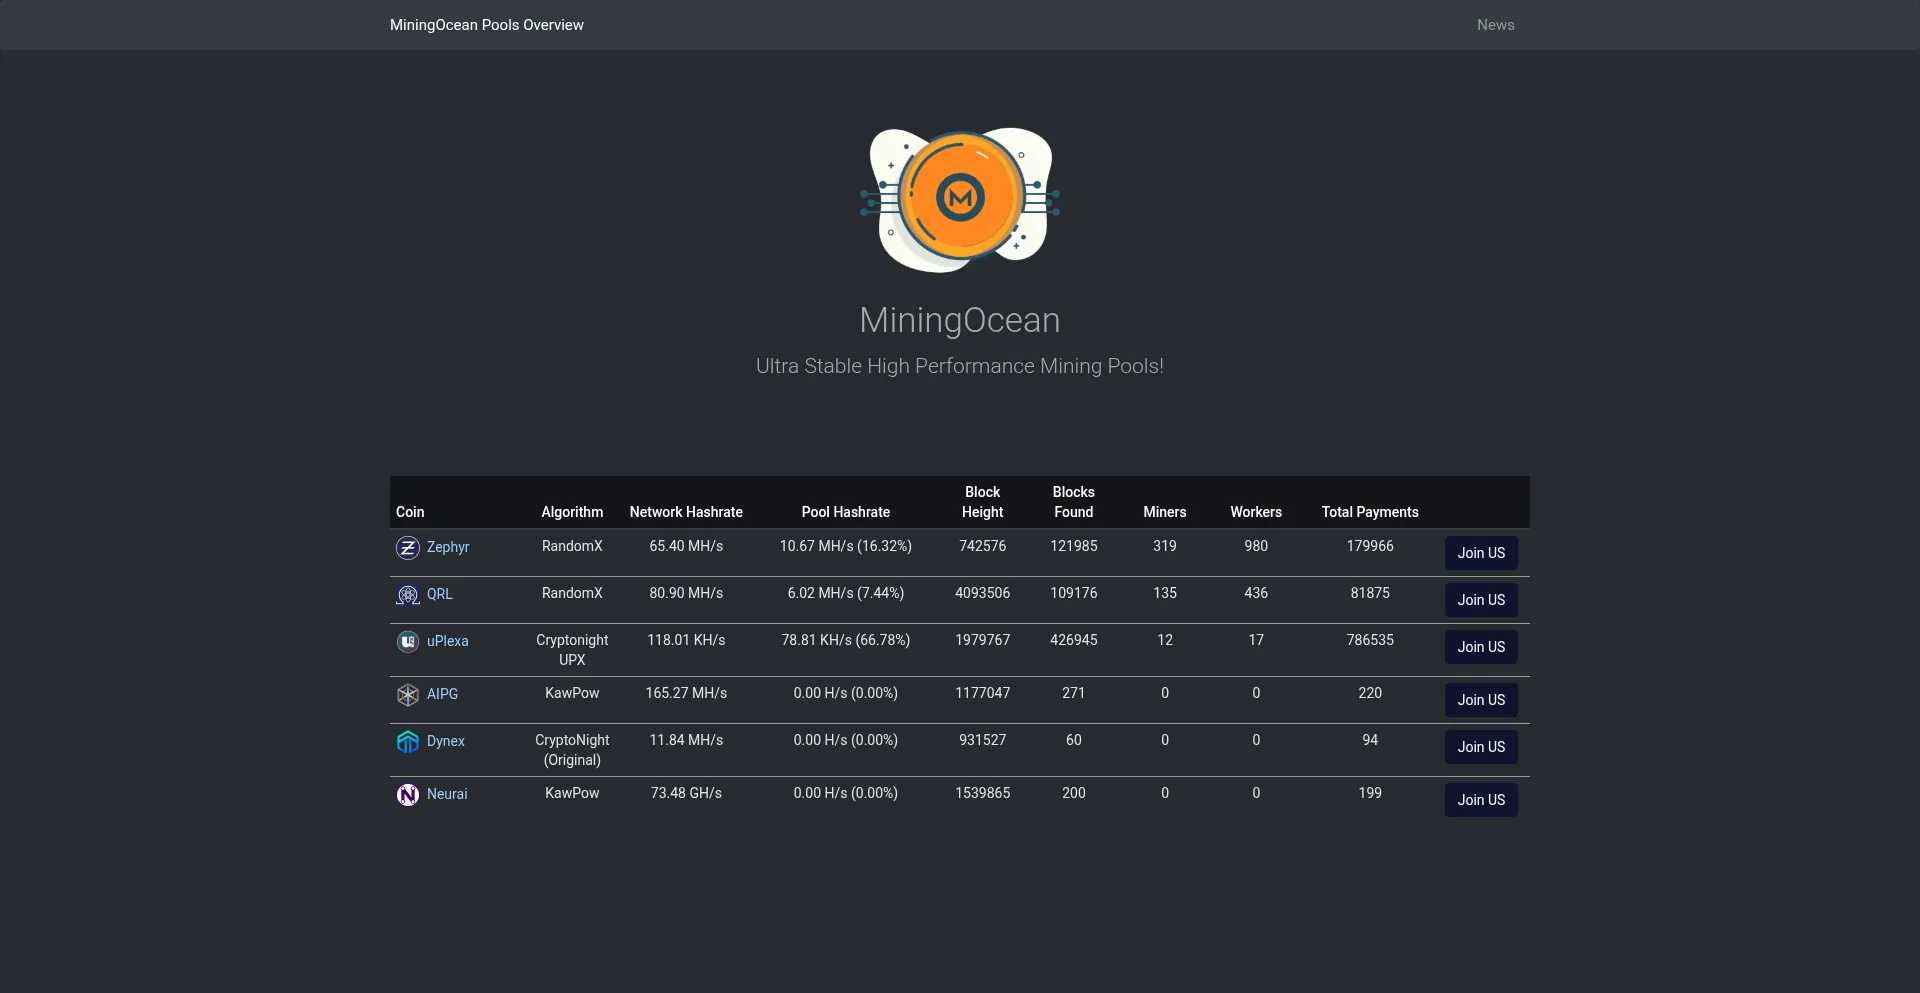Viewport: 1920px width, 993px height.
Task: Open the News menu item
Action: (x=1495, y=25)
